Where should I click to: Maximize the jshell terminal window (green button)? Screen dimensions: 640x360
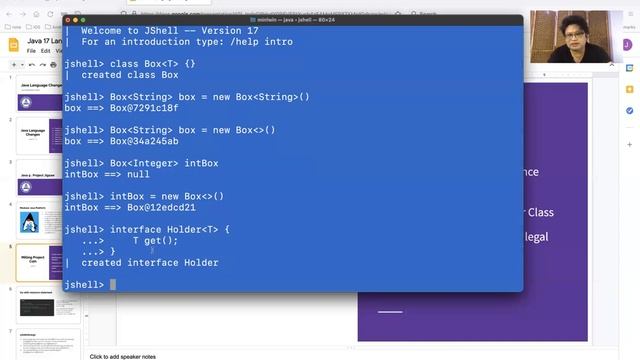click(83, 20)
